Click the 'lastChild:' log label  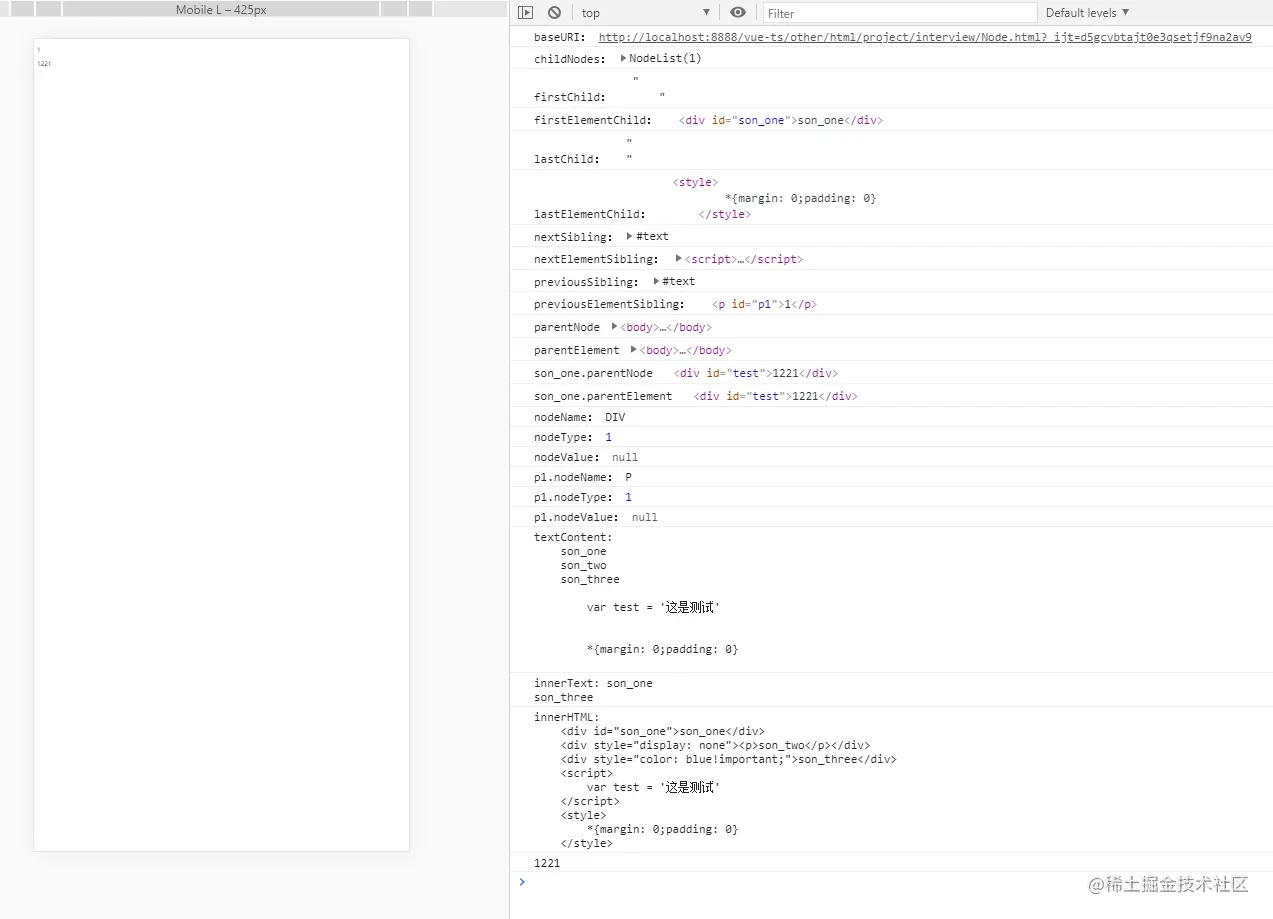pos(567,159)
